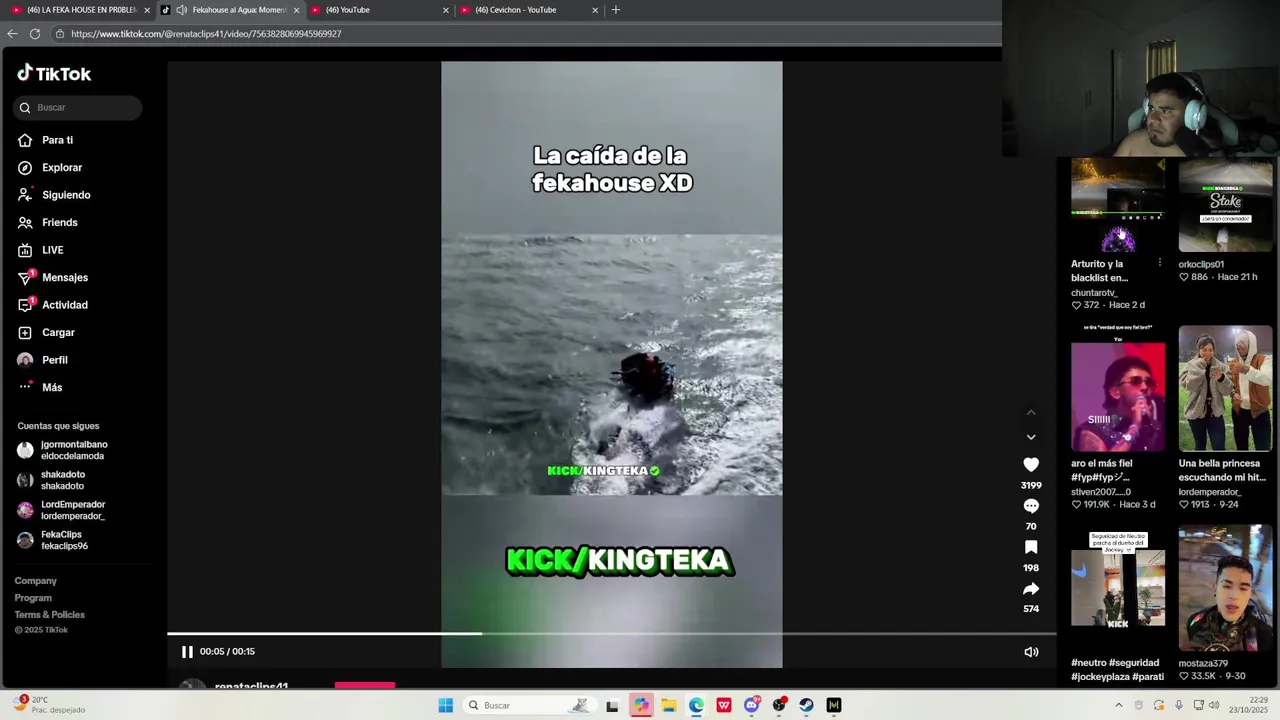The image size is (1280, 720).
Task: Open the lordemperador_ uploader link
Action: point(1209,492)
